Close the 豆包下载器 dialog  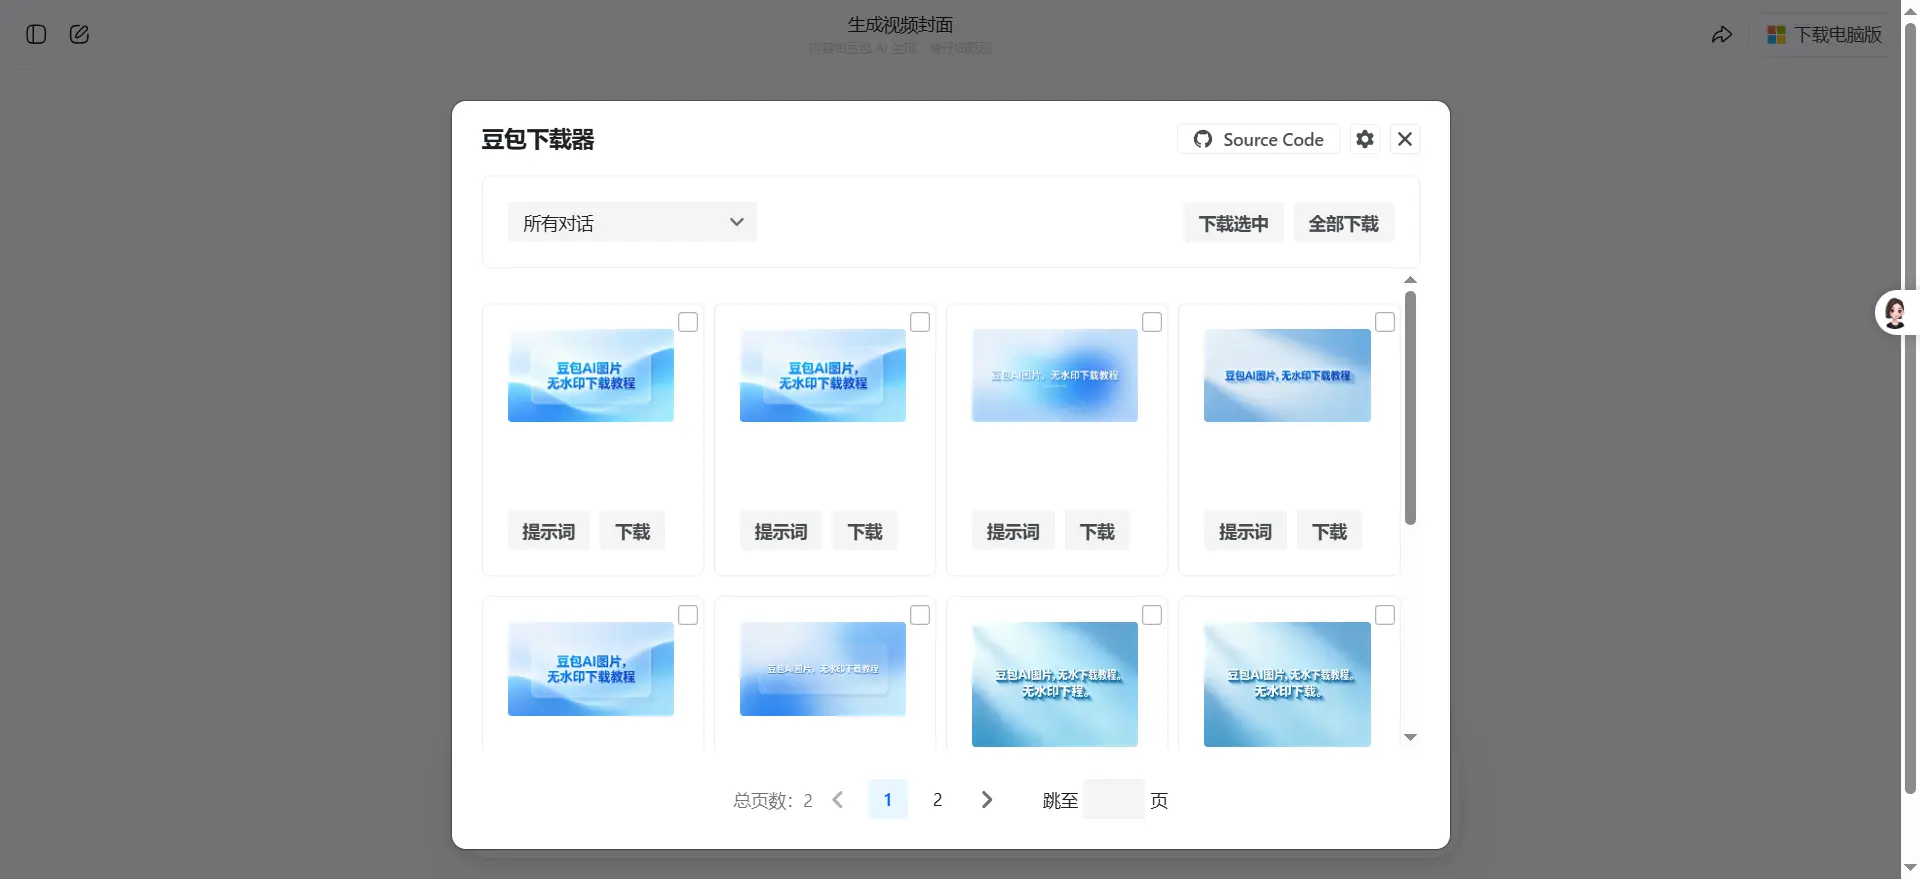[x=1405, y=139]
